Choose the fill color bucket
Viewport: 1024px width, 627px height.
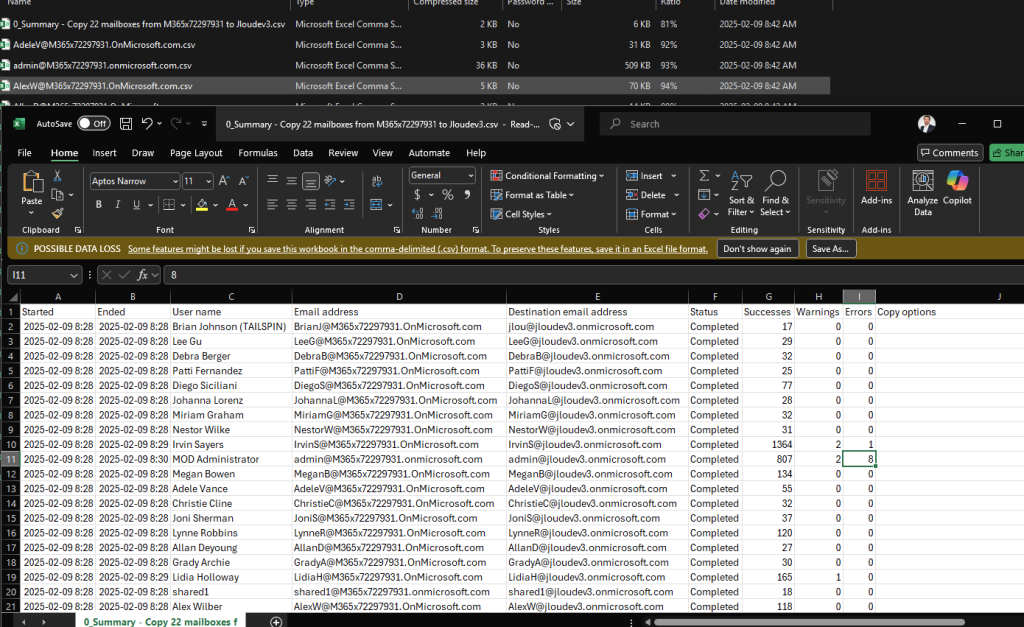click(x=202, y=204)
